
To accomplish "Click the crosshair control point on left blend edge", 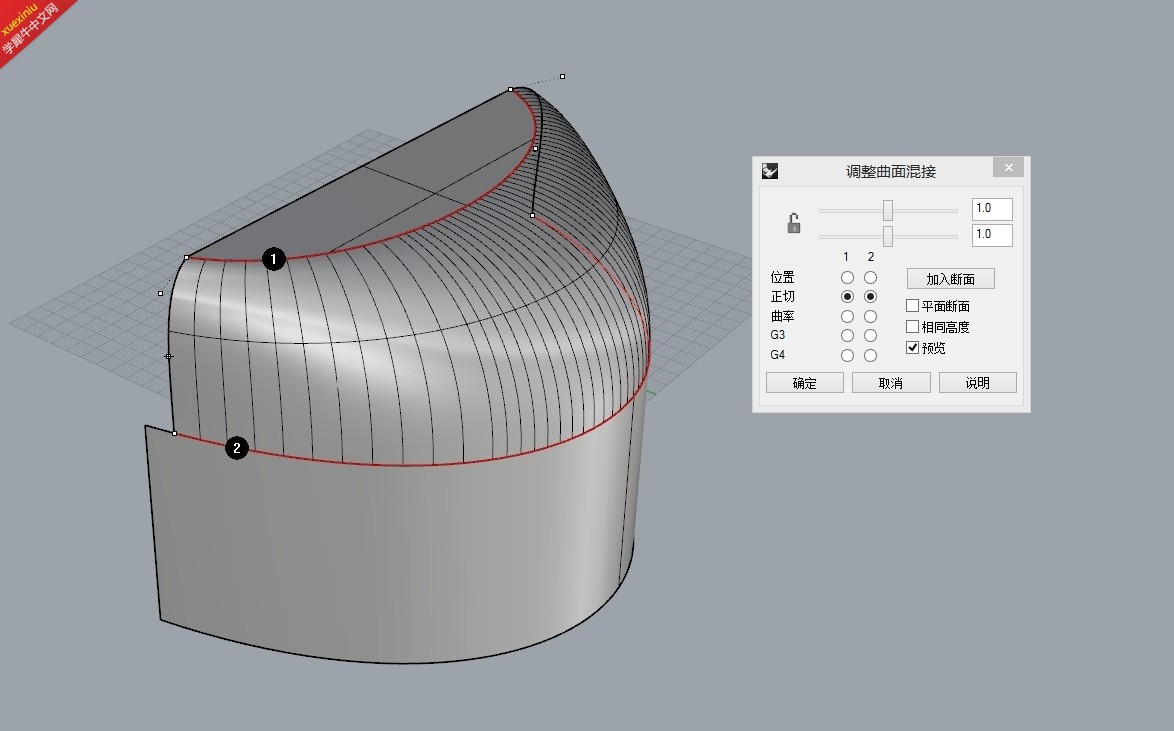I will [168, 357].
